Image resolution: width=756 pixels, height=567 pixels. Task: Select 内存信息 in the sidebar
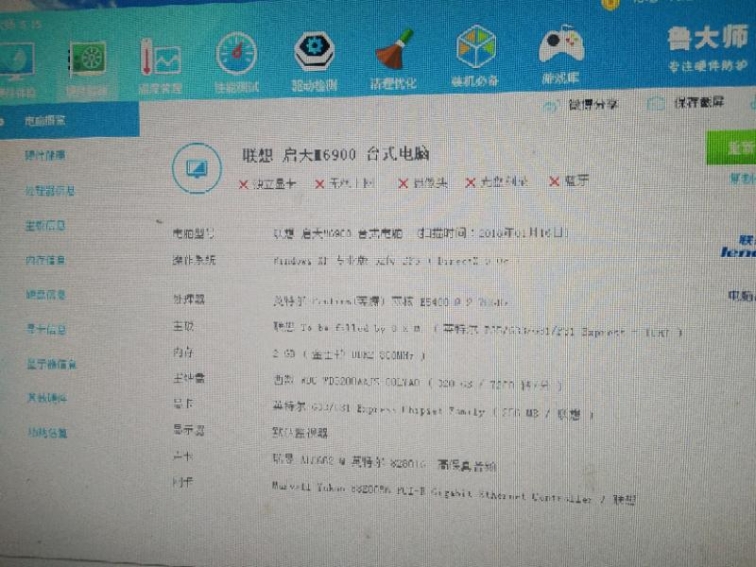click(45, 260)
